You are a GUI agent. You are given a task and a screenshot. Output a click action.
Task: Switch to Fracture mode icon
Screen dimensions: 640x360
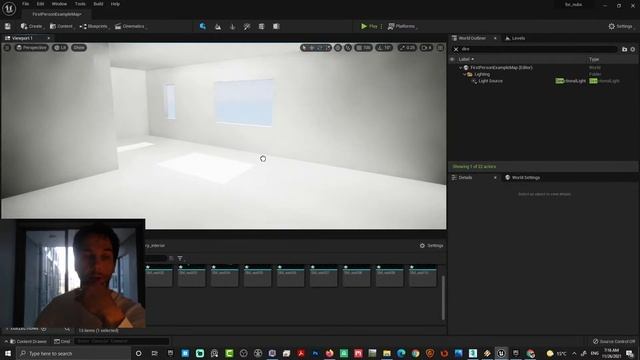pyautogui.click(x=262, y=27)
